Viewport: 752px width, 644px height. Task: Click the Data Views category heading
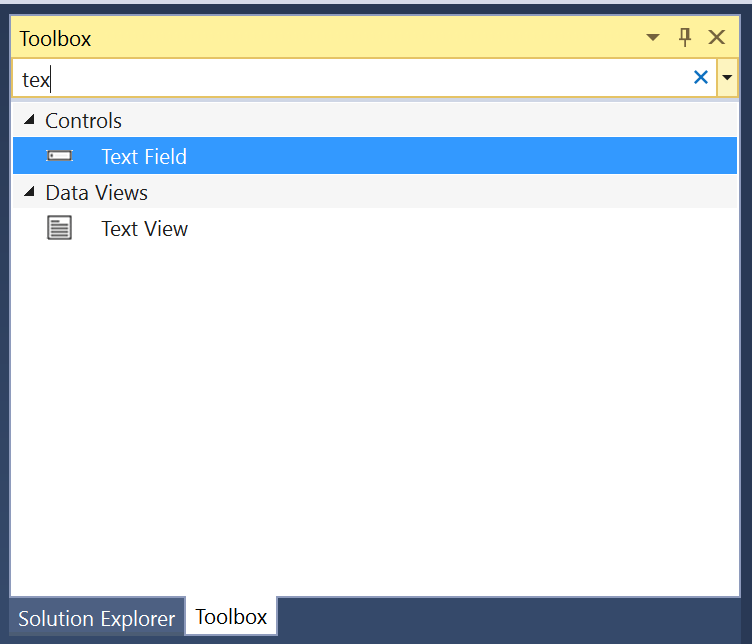point(96,193)
